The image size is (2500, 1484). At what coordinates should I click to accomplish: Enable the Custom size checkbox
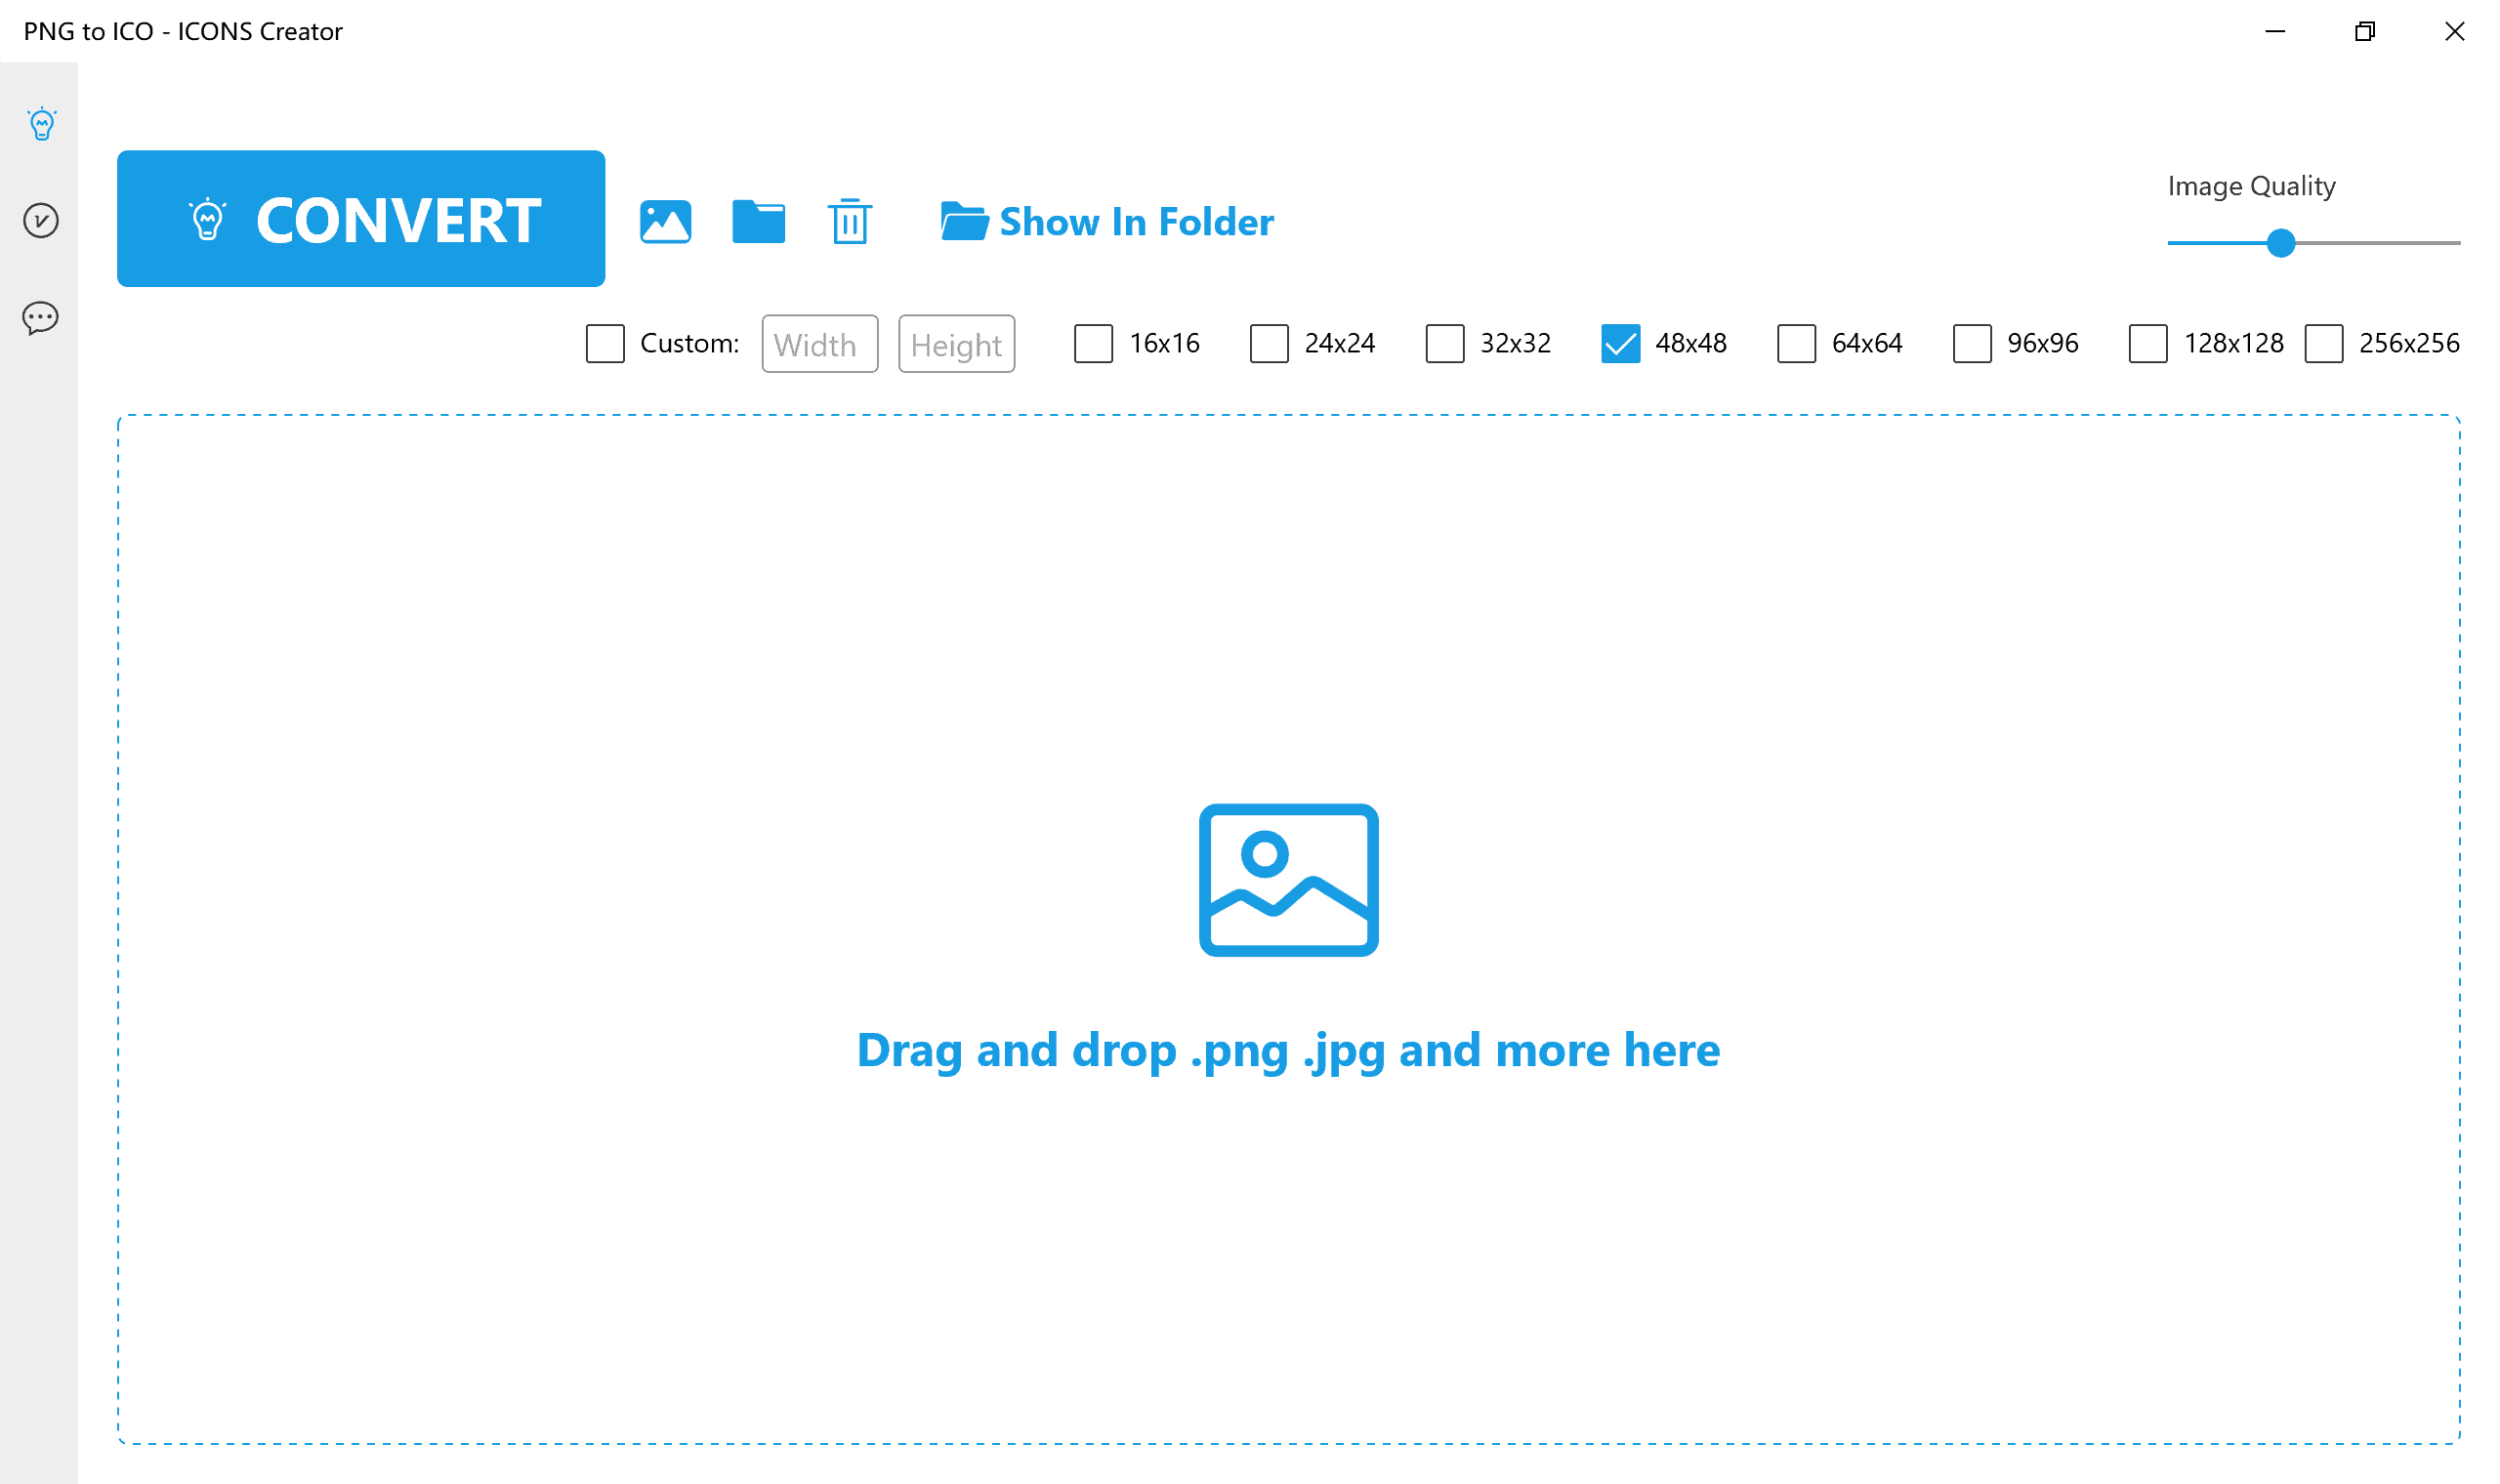pos(605,343)
